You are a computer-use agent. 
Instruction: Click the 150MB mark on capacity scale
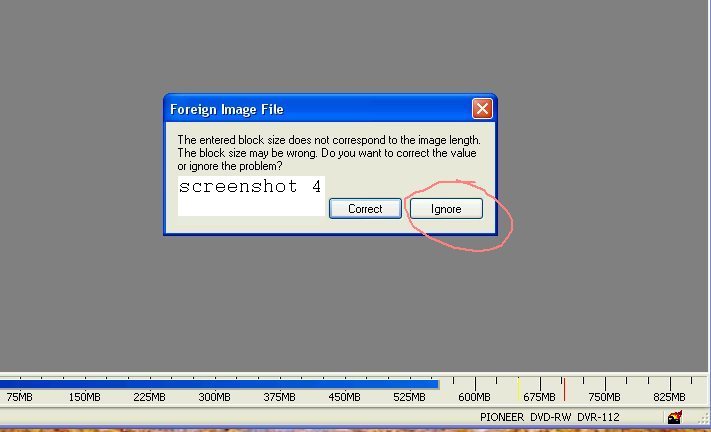pos(84,397)
